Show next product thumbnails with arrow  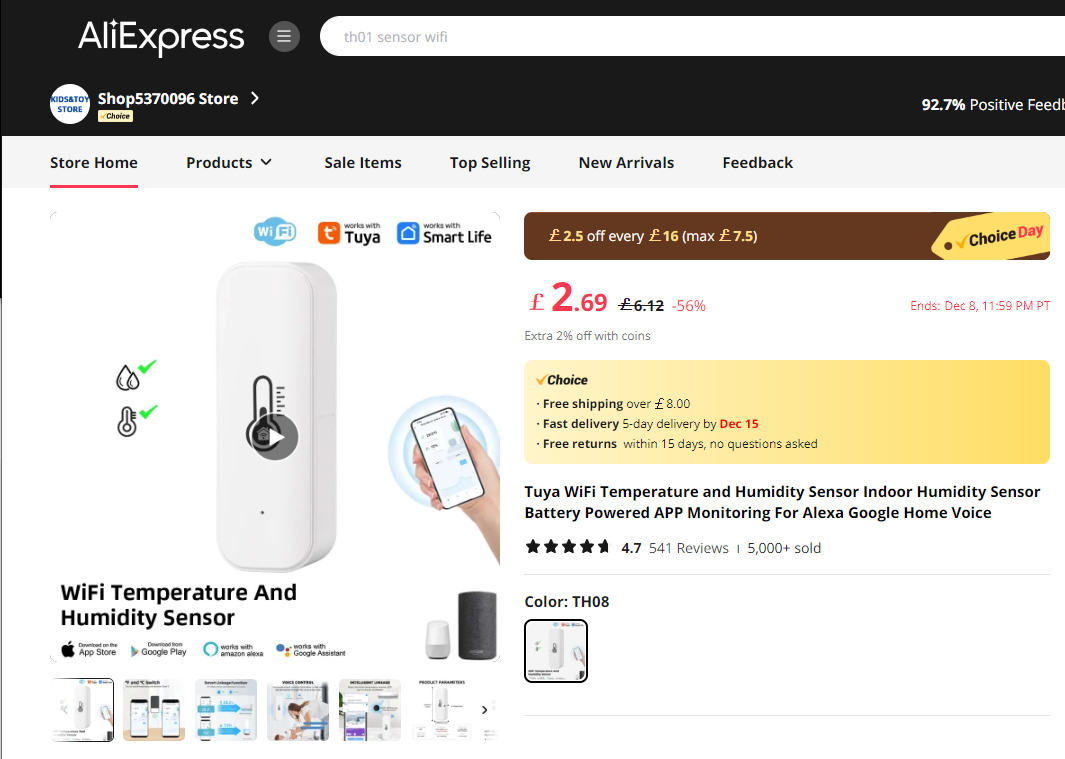pyautogui.click(x=484, y=710)
